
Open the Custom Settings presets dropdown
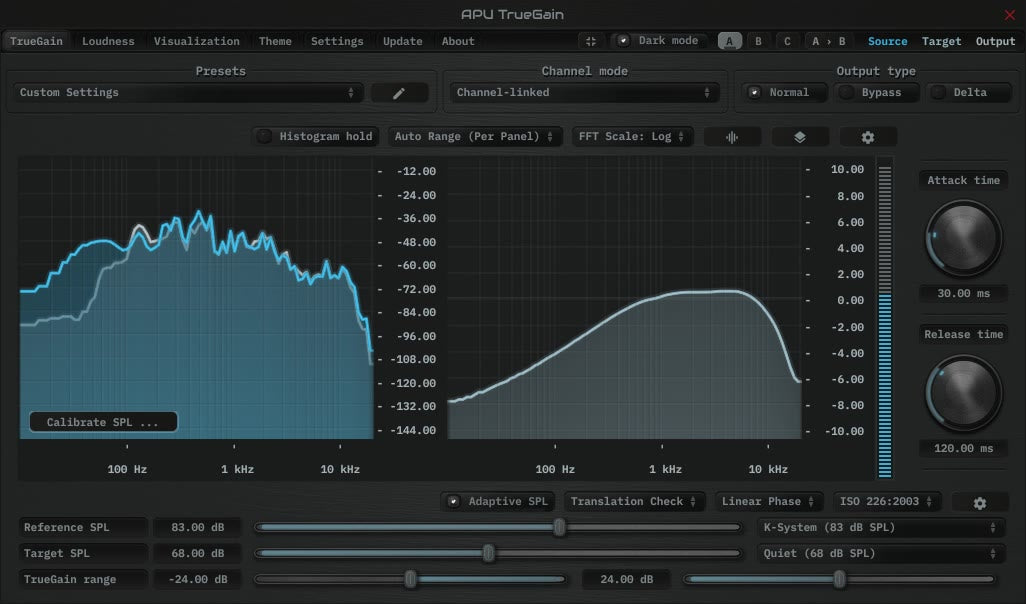tap(188, 92)
